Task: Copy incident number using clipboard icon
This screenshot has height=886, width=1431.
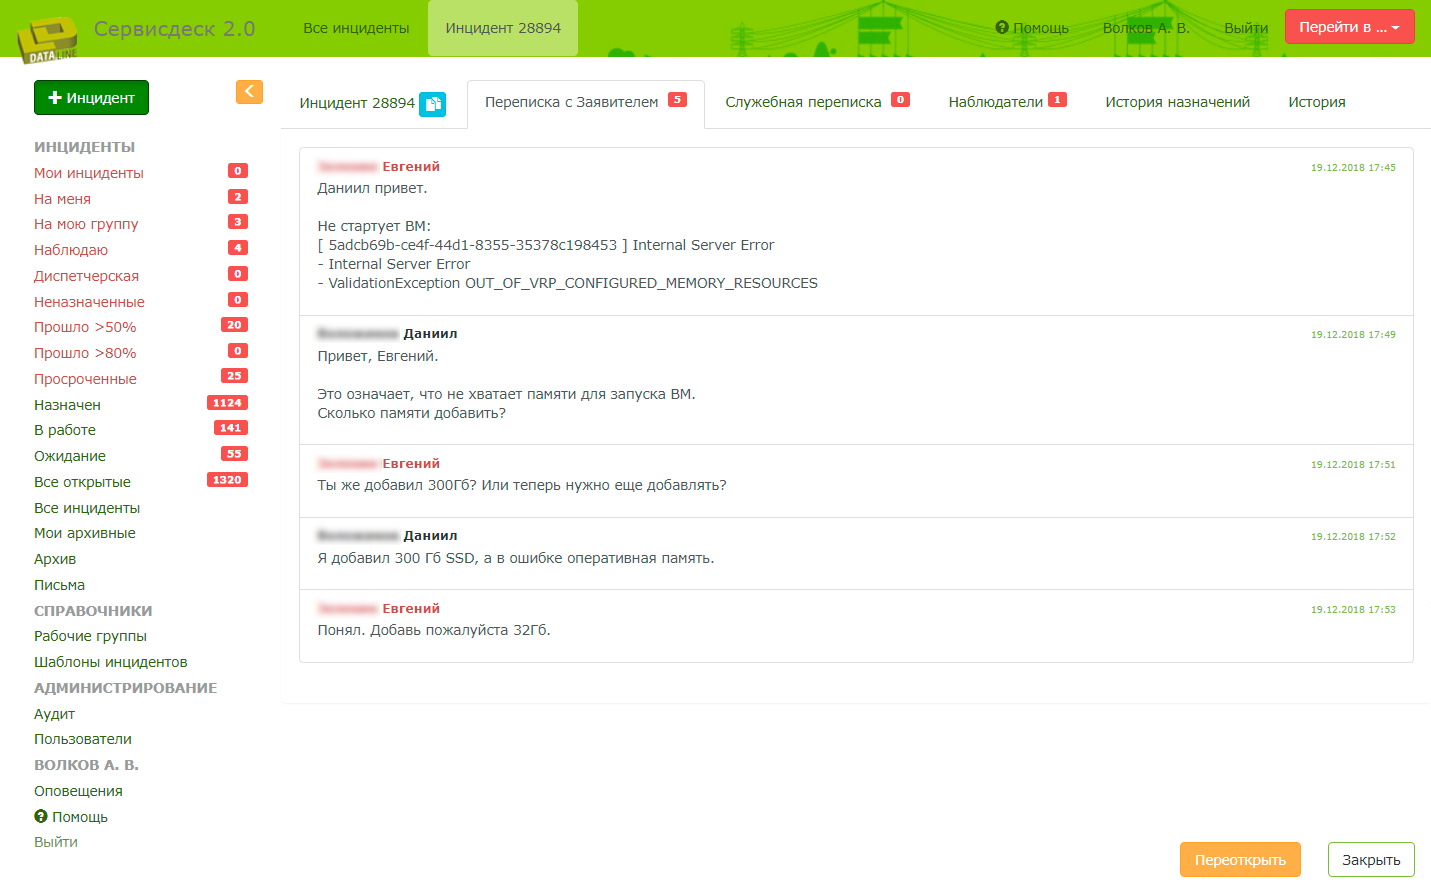Action: click(431, 104)
